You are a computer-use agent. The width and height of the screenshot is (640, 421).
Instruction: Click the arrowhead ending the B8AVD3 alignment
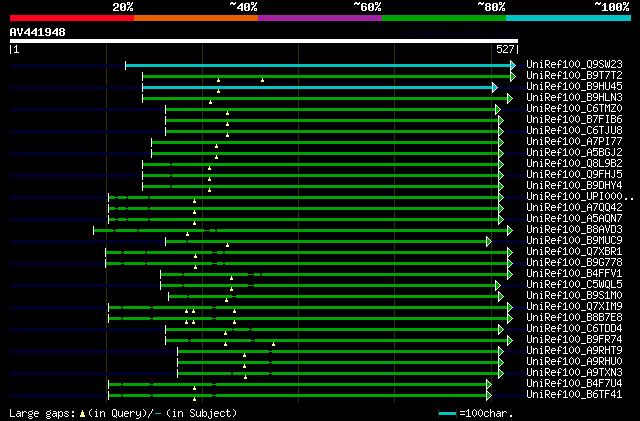[510, 231]
